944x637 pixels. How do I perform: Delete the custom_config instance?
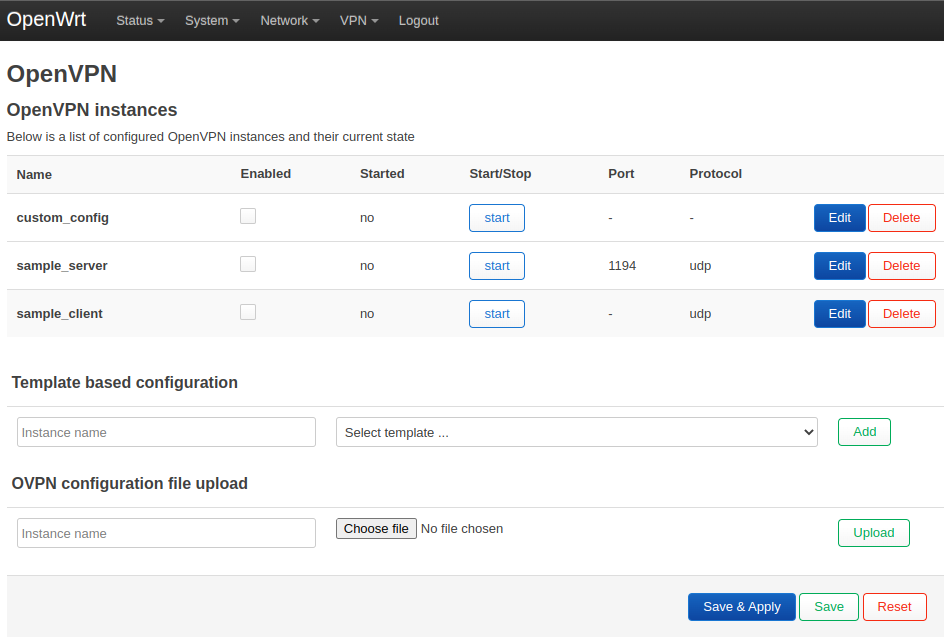[x=901, y=218]
